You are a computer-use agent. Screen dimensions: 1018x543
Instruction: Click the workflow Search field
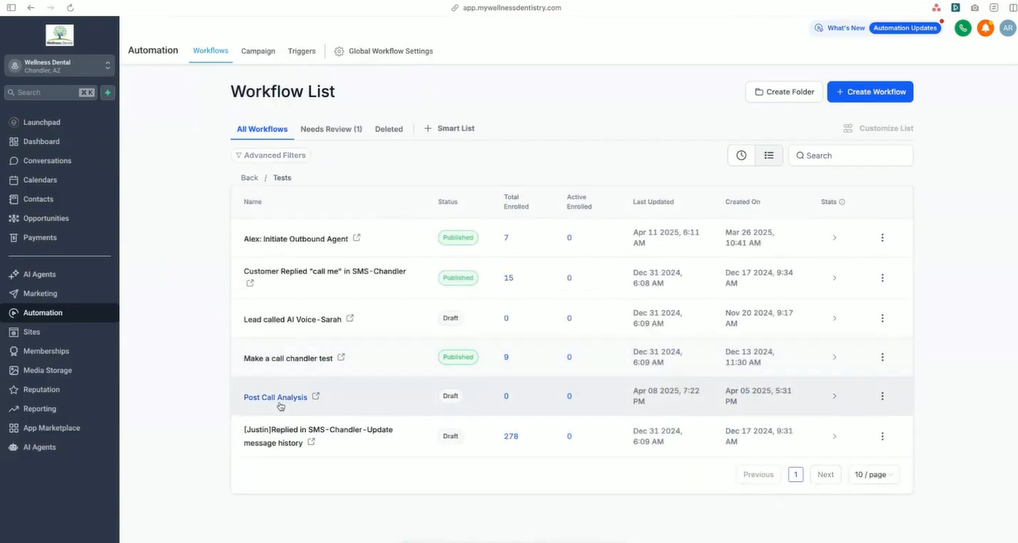tap(856, 155)
